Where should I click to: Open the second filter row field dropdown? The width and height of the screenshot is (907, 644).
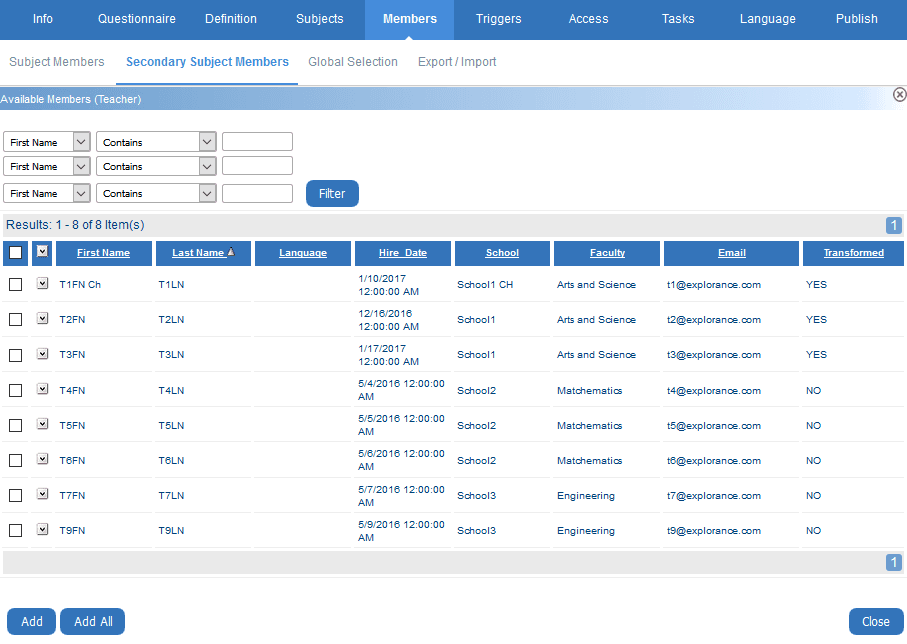point(47,166)
